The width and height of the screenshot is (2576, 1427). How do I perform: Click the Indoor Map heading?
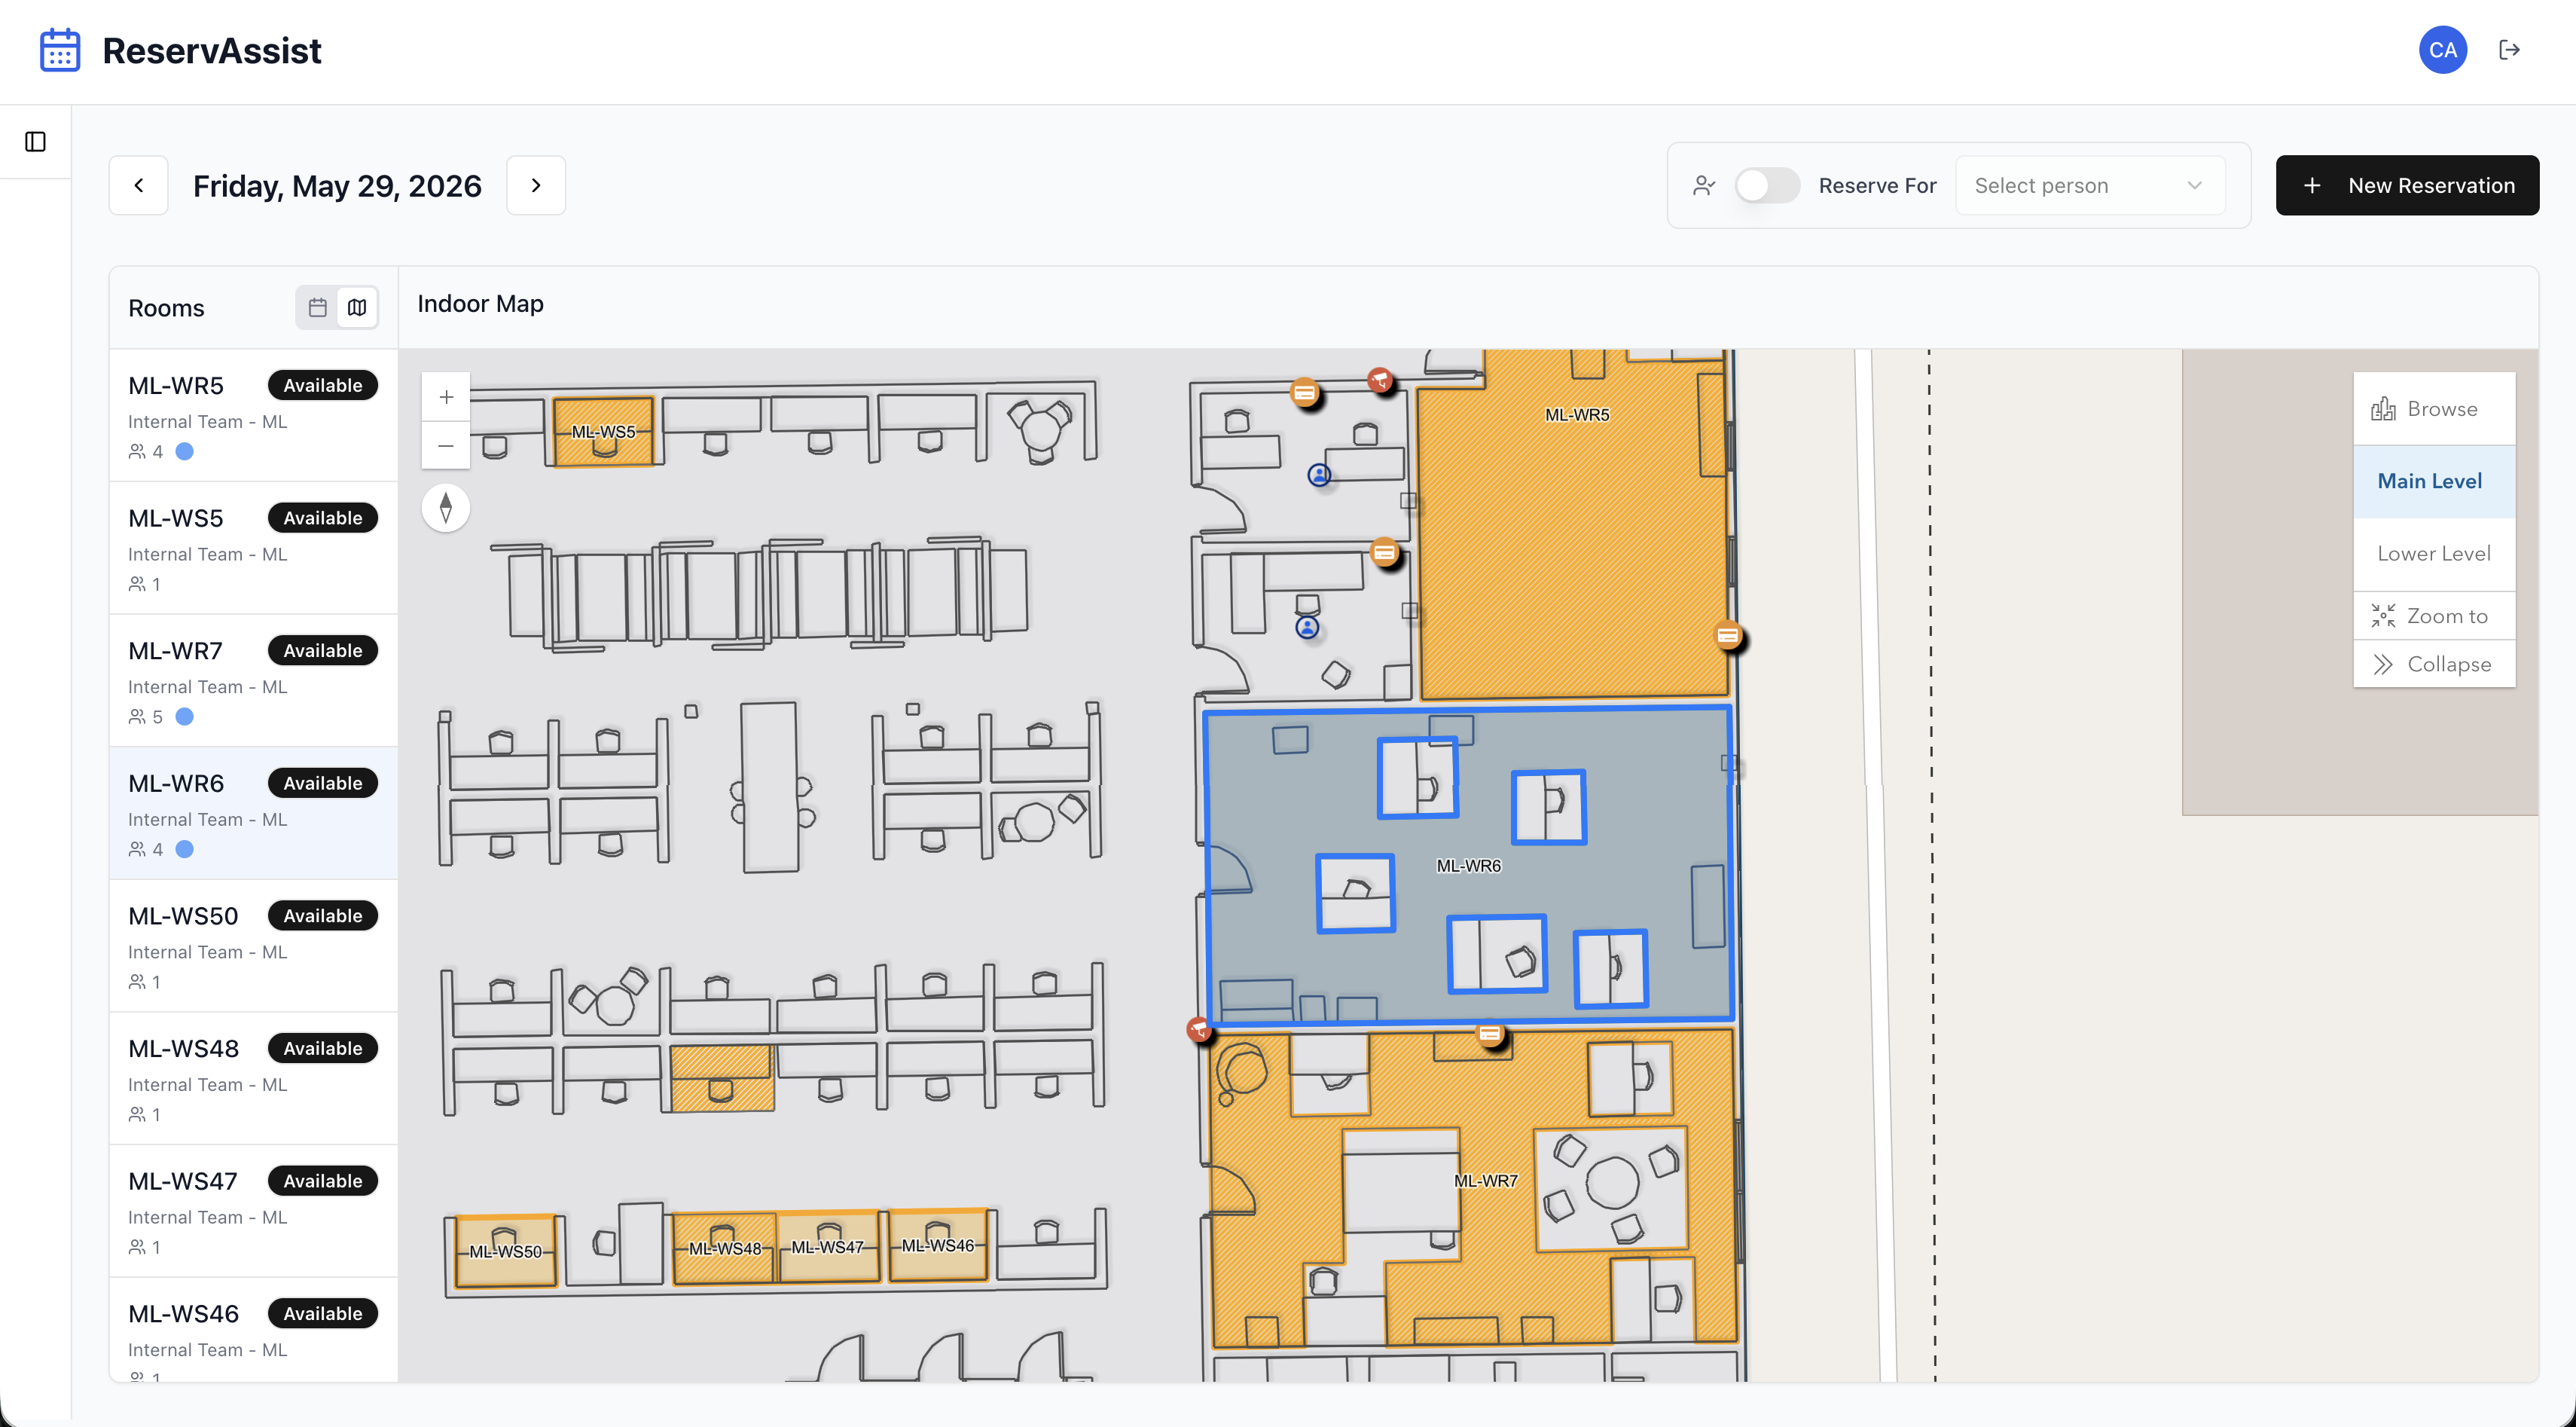[480, 304]
